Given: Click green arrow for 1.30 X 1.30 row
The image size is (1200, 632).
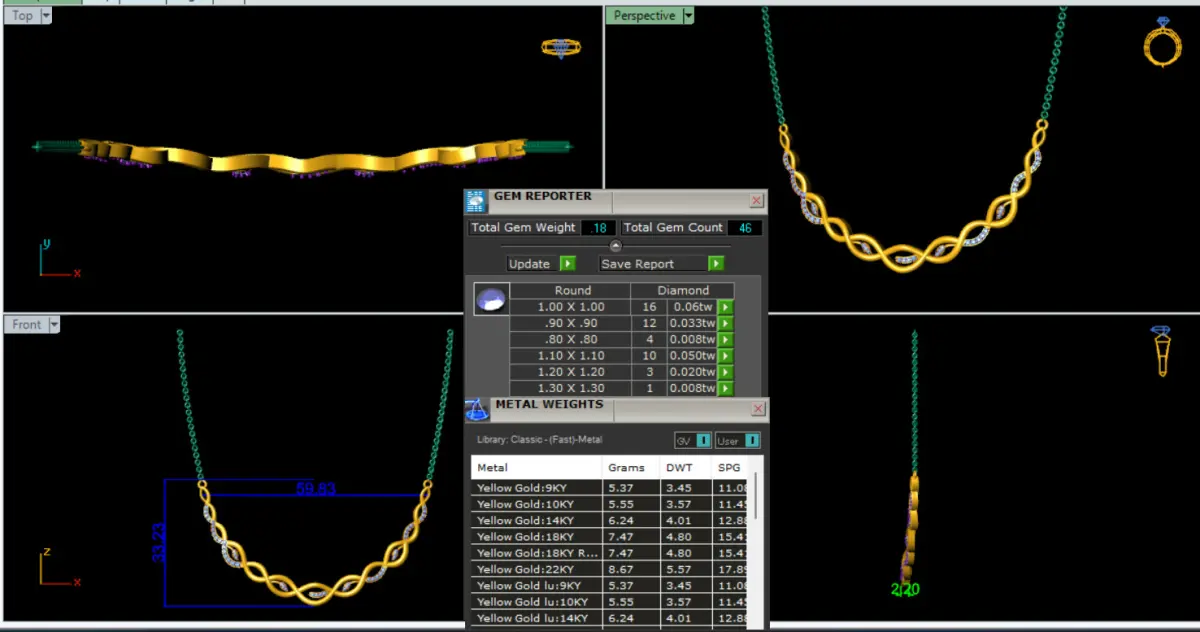Looking at the screenshot, I should coord(726,388).
